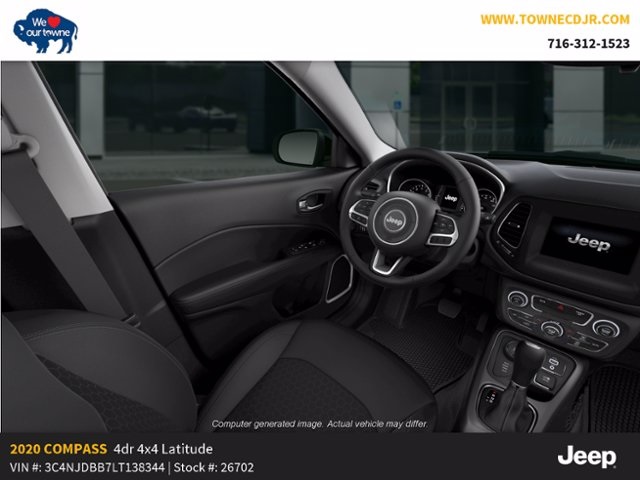Click the Stock # 26702 text
The height and width of the screenshot is (480, 640).
click(213, 467)
